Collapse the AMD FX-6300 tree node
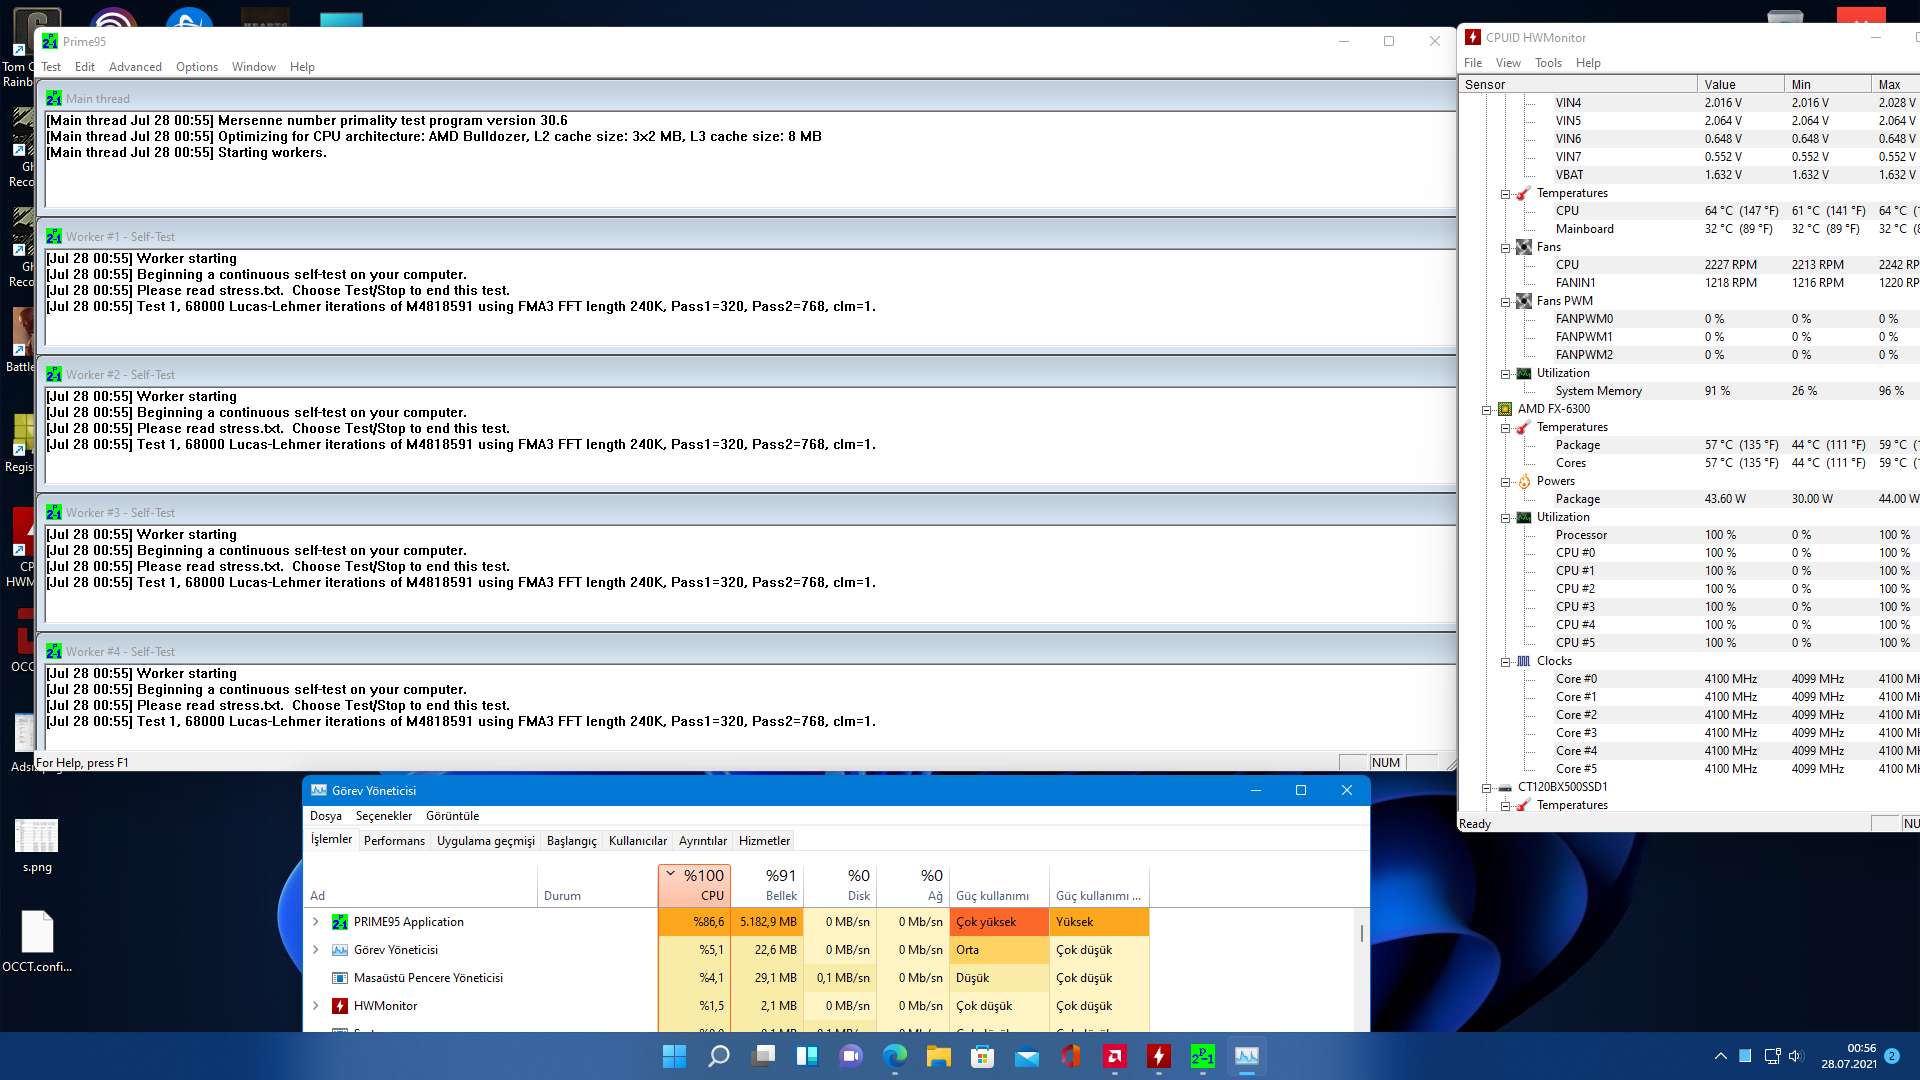Screen dimensions: 1920x1080 pos(1487,410)
